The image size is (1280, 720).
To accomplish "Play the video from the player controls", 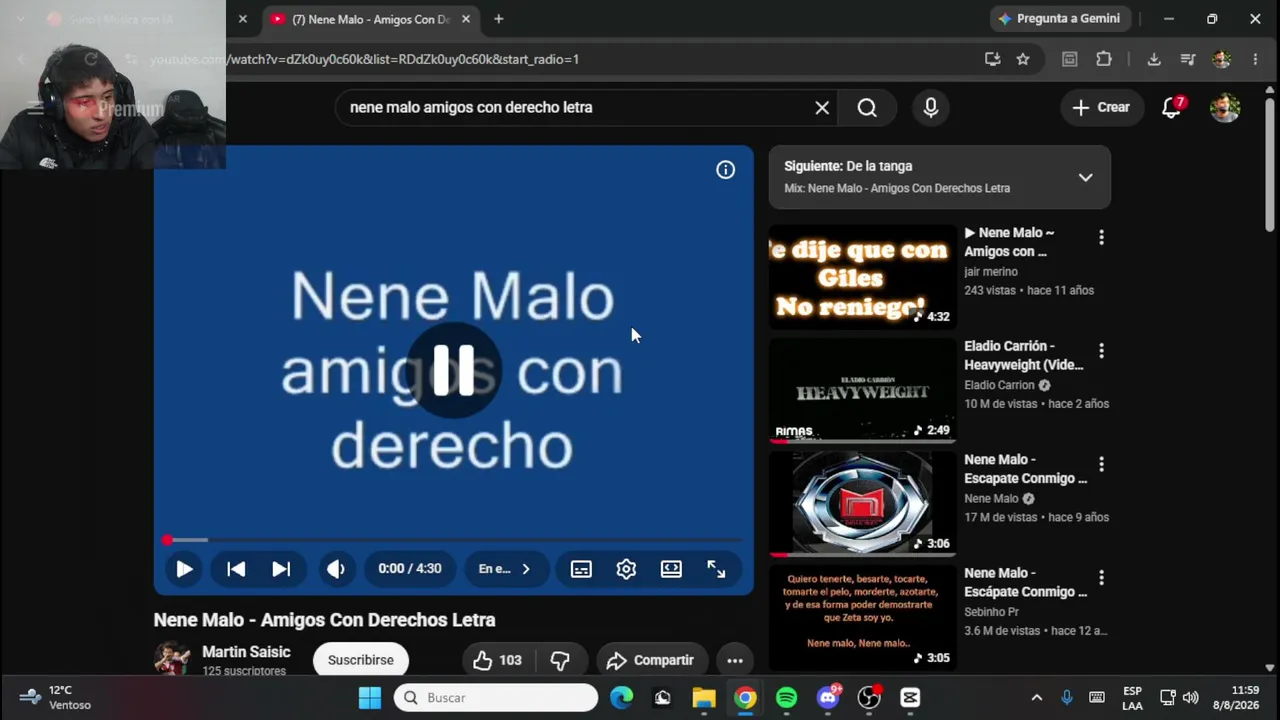I will pos(184,569).
